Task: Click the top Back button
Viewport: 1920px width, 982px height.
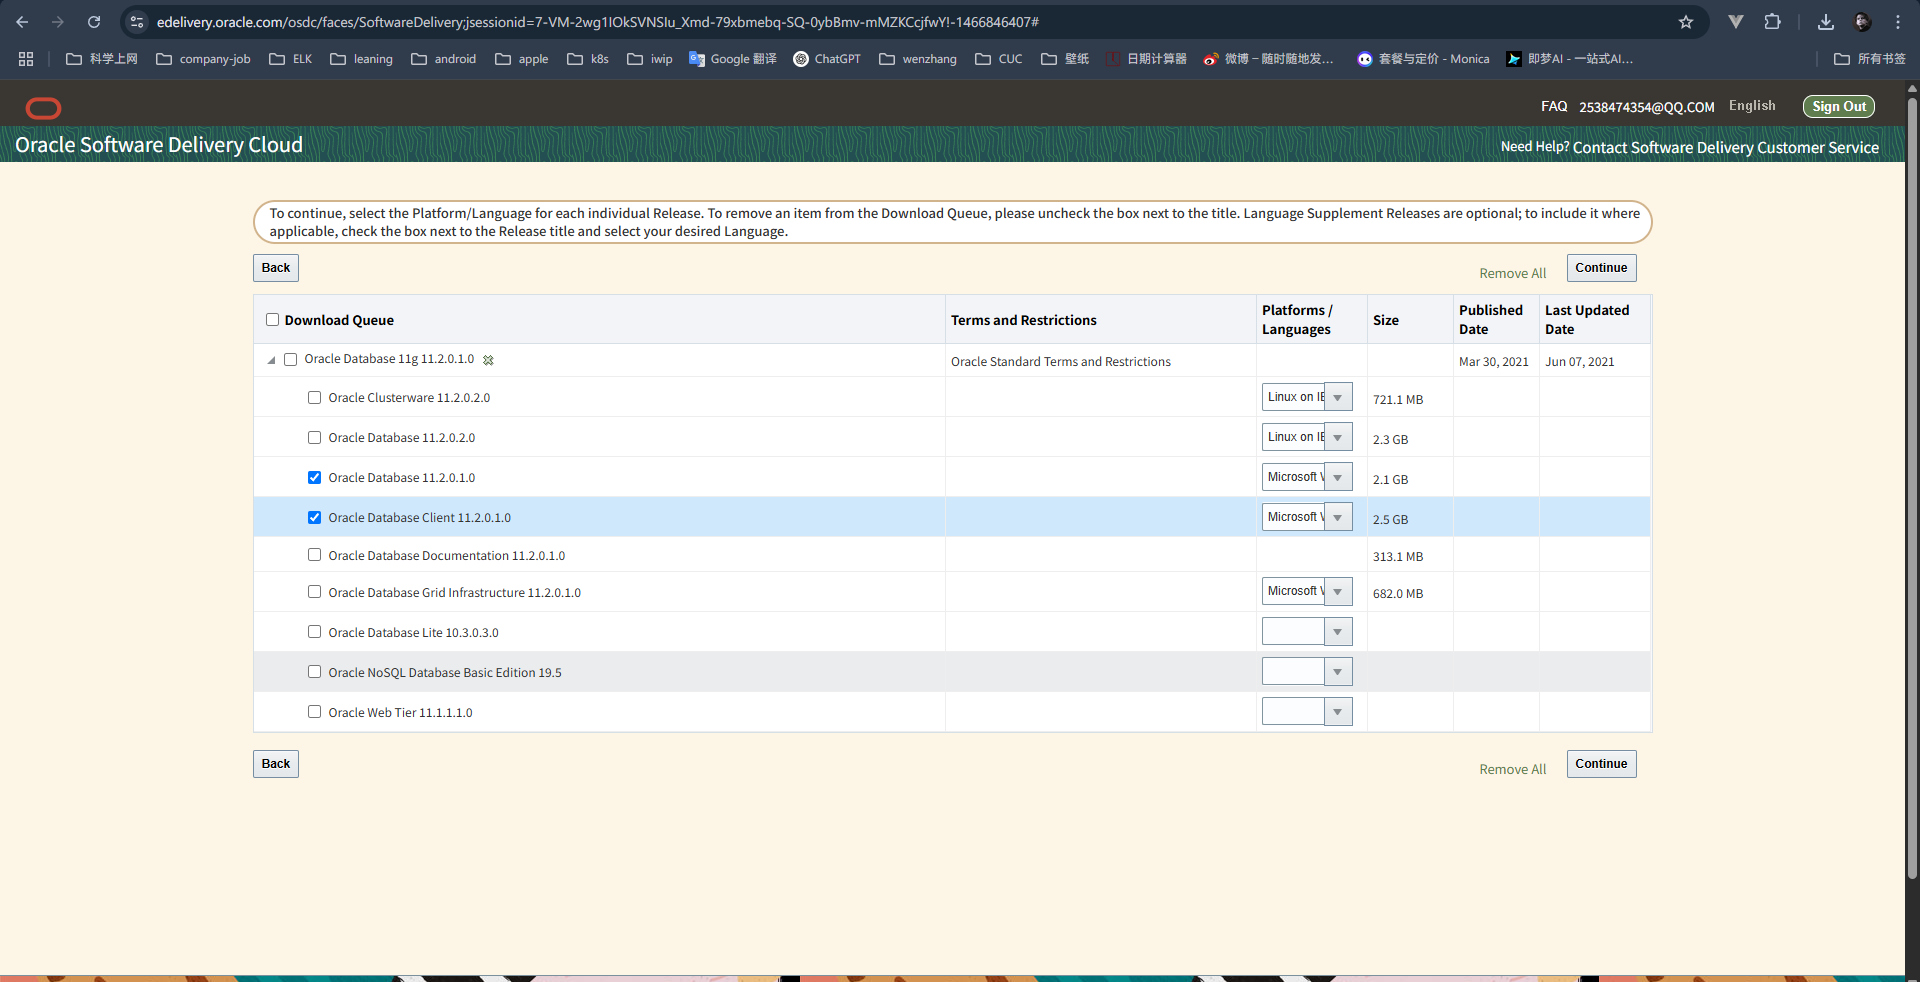Action: click(276, 268)
